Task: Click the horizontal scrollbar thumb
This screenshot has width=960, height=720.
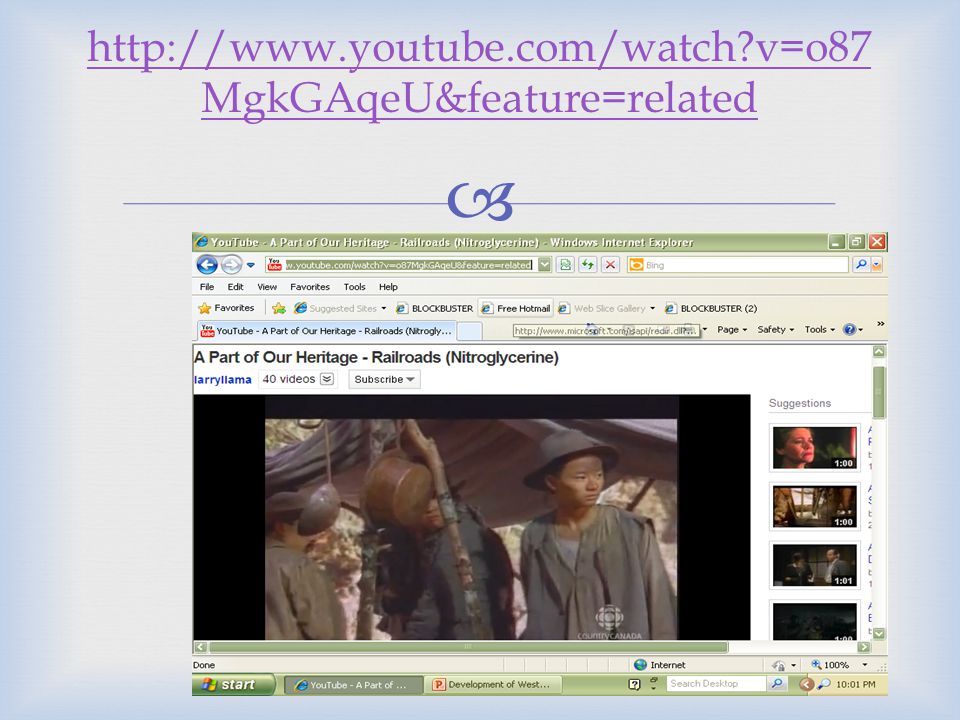Action: coord(468,647)
